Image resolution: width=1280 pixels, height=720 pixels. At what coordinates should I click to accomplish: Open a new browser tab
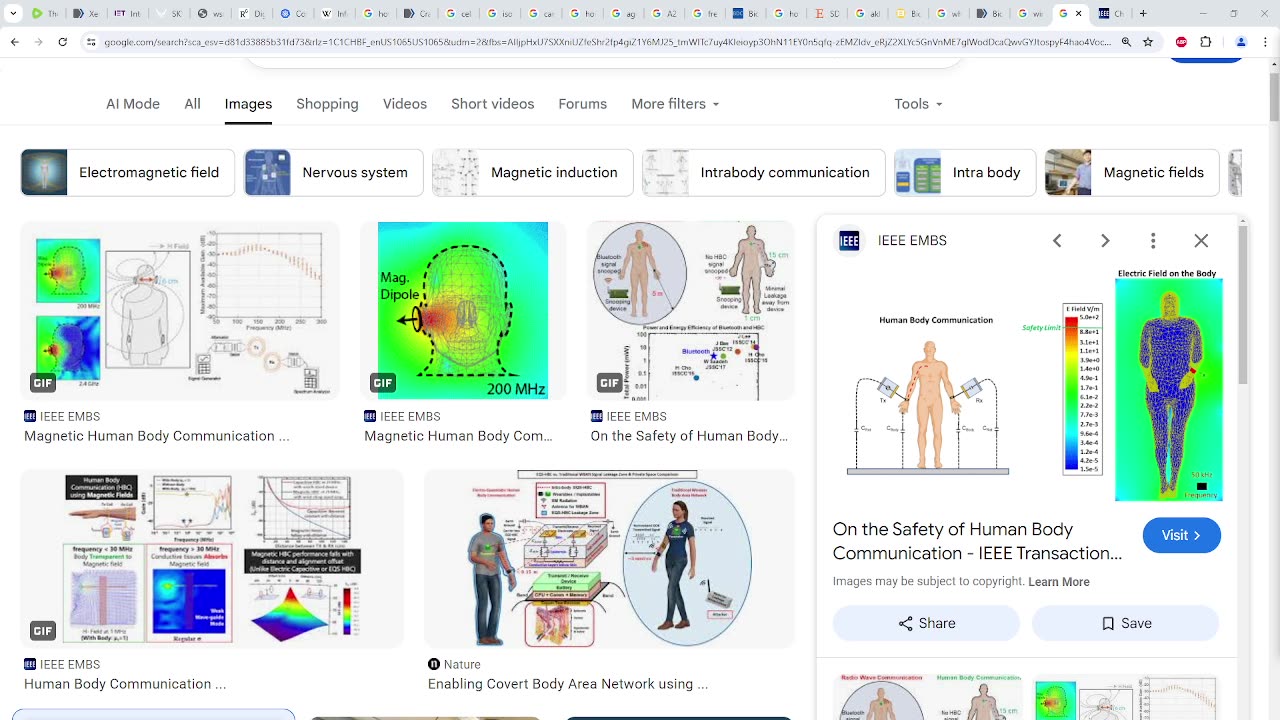[x=1143, y=14]
